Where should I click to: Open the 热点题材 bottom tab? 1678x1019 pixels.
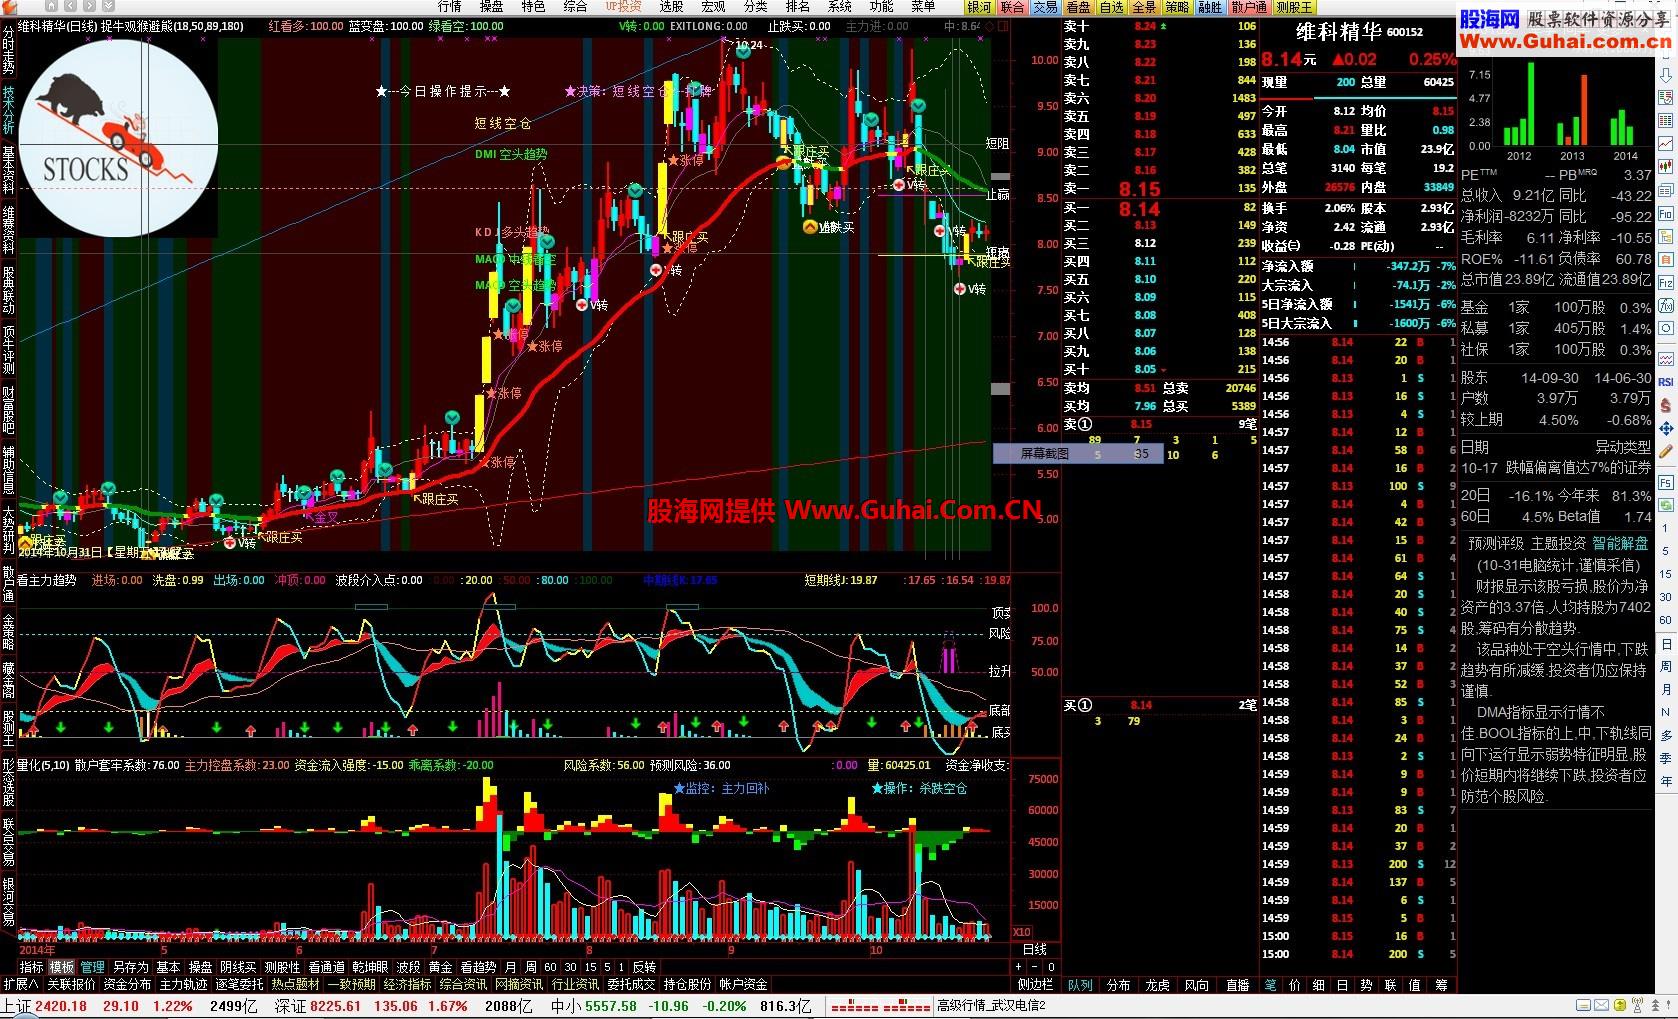point(295,984)
